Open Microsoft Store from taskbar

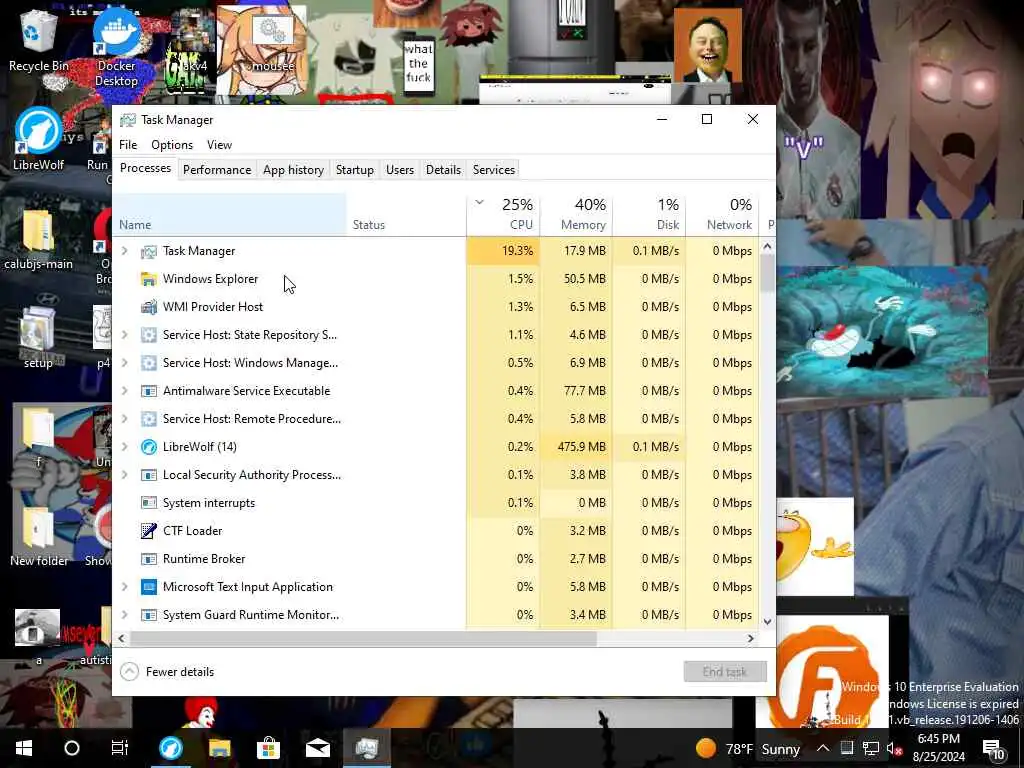[268, 748]
